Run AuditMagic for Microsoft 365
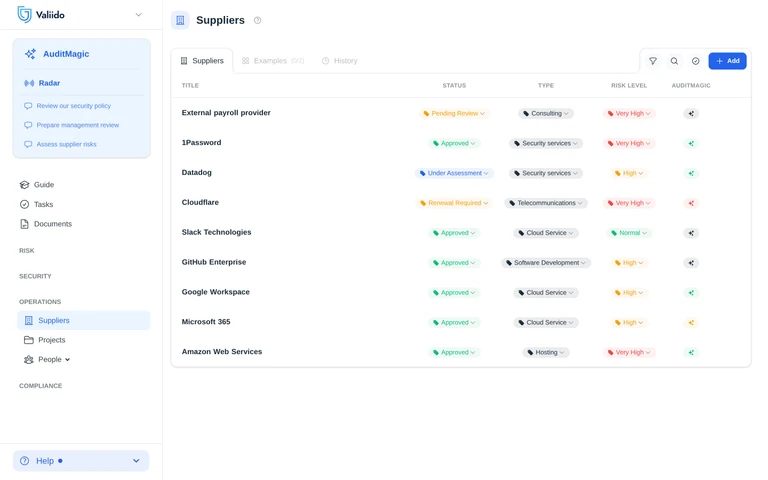Viewport: 768px width, 480px height. [x=691, y=323]
